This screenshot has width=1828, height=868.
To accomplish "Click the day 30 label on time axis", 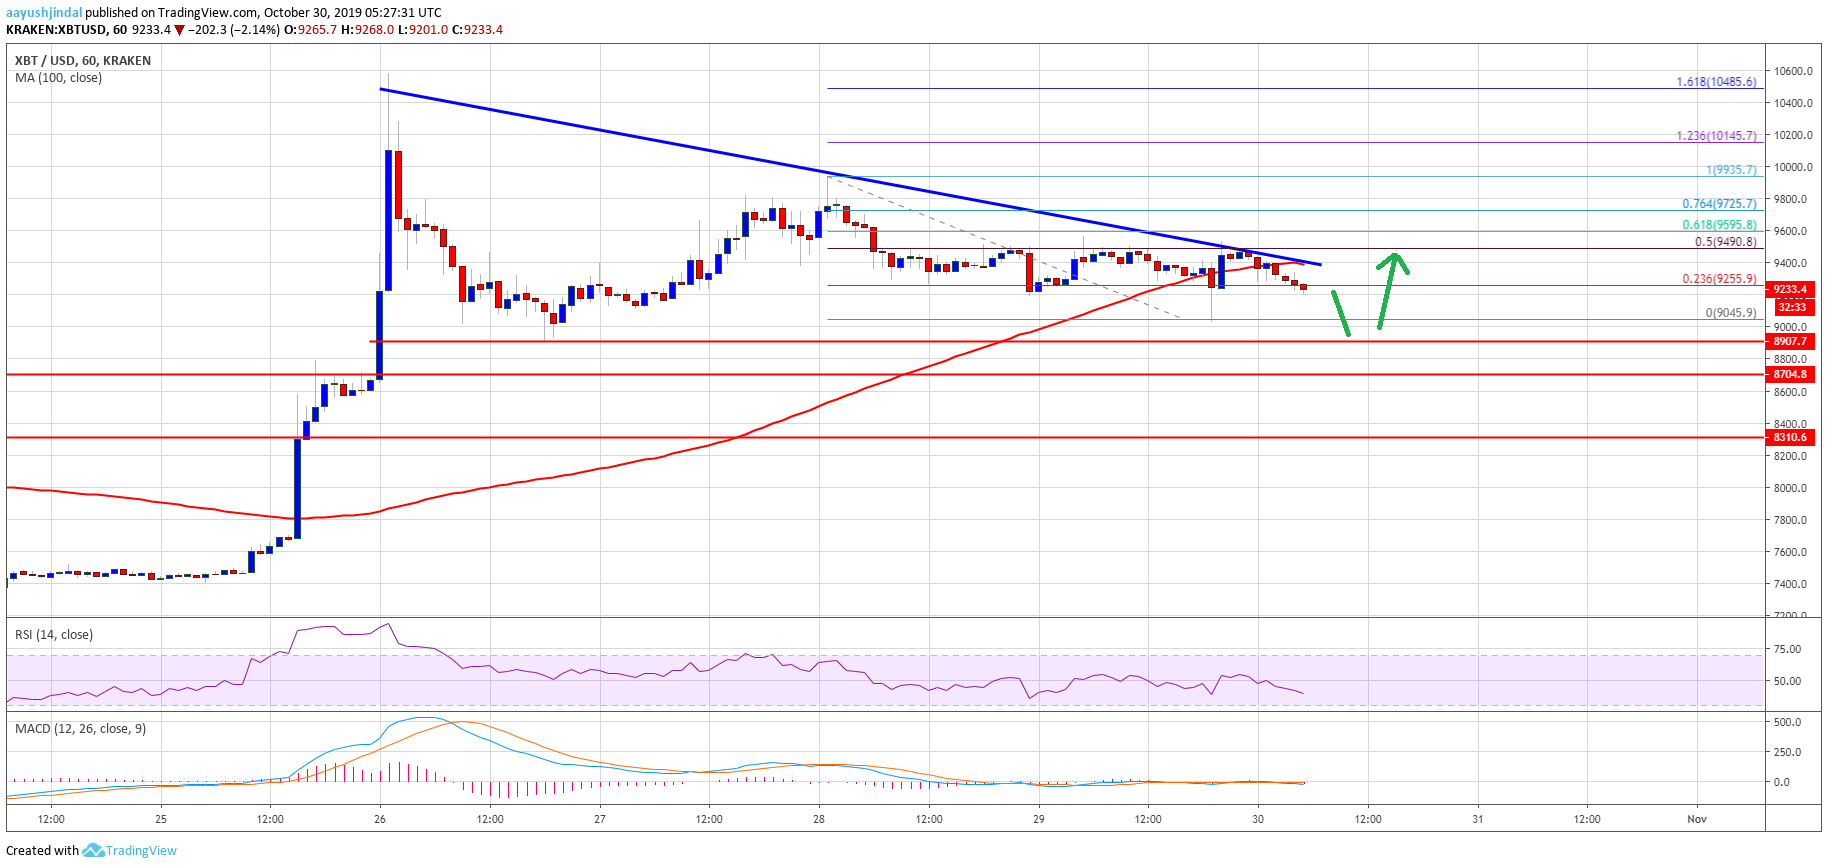I will click(x=1258, y=820).
